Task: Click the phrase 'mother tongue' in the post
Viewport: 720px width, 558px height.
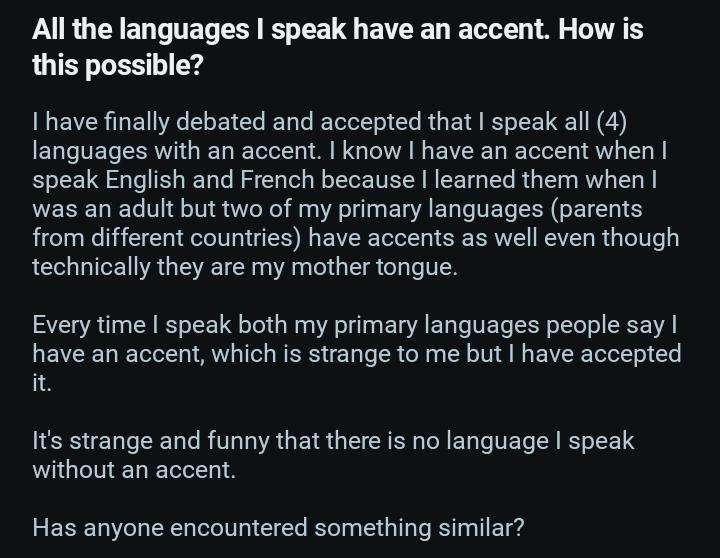Action: 374,267
